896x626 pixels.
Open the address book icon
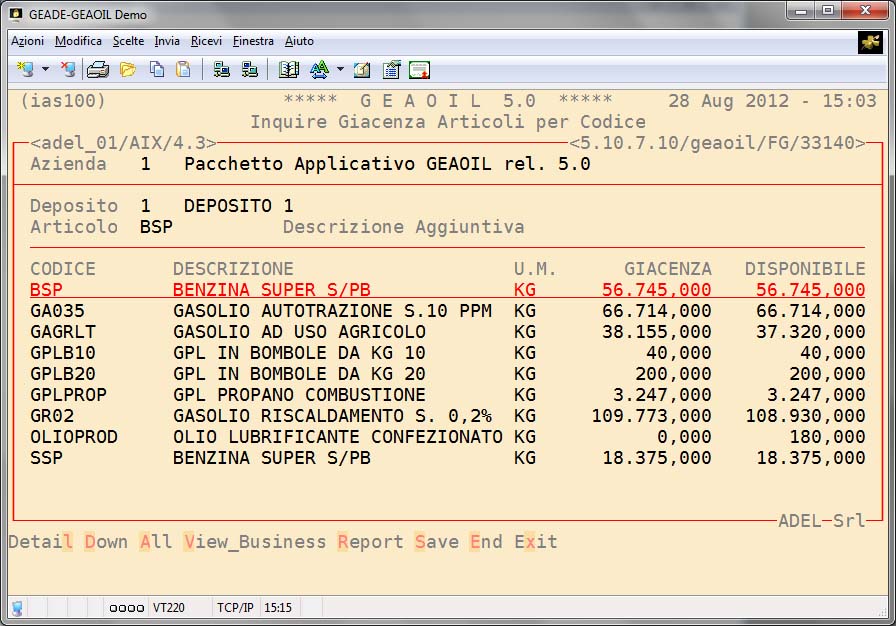point(289,70)
